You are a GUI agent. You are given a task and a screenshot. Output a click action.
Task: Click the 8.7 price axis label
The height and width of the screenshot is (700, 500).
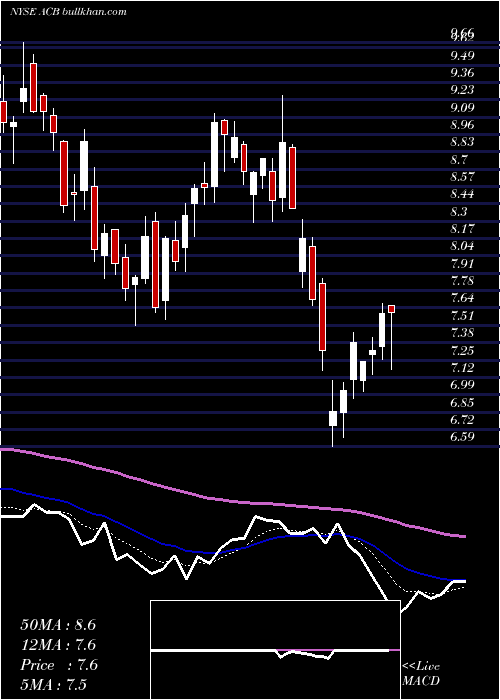[x=459, y=160]
